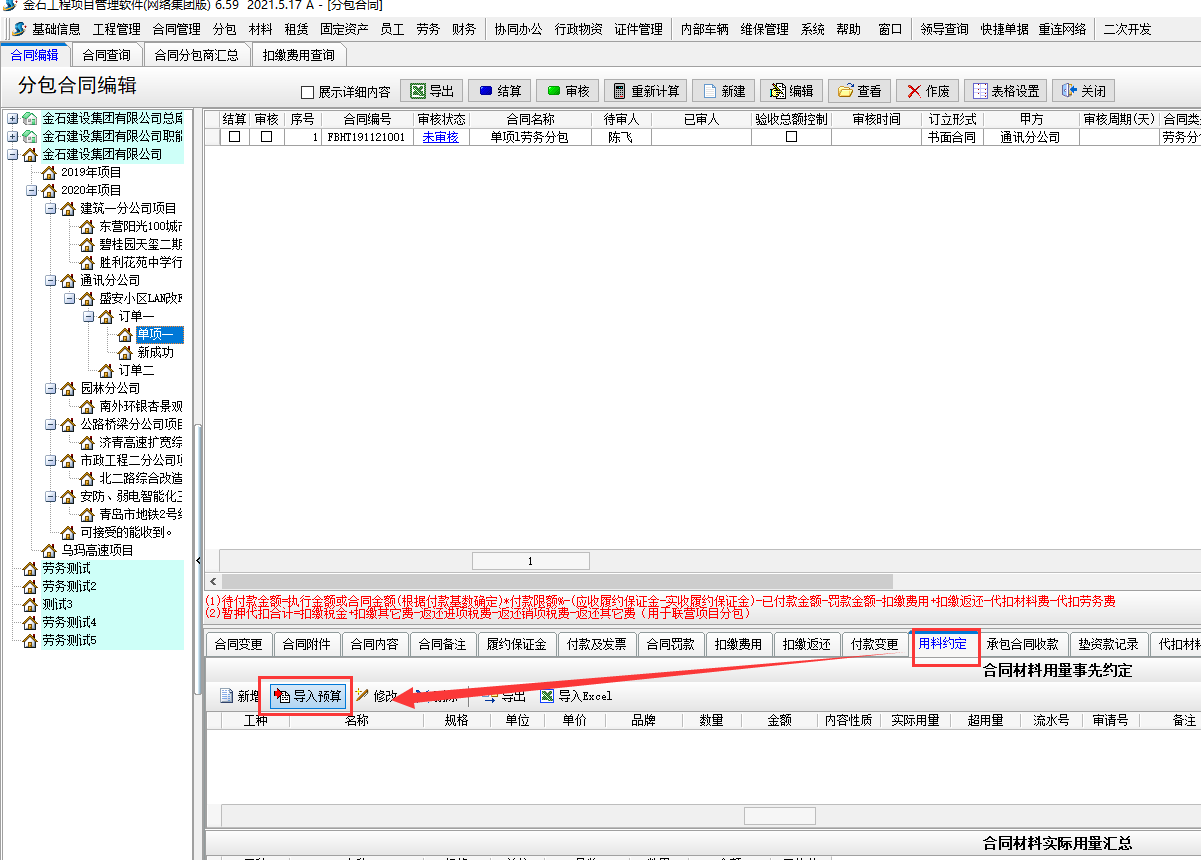This screenshot has height=860, width=1201.
Task: Select the 2019年项目 tree node
Action: coord(91,172)
